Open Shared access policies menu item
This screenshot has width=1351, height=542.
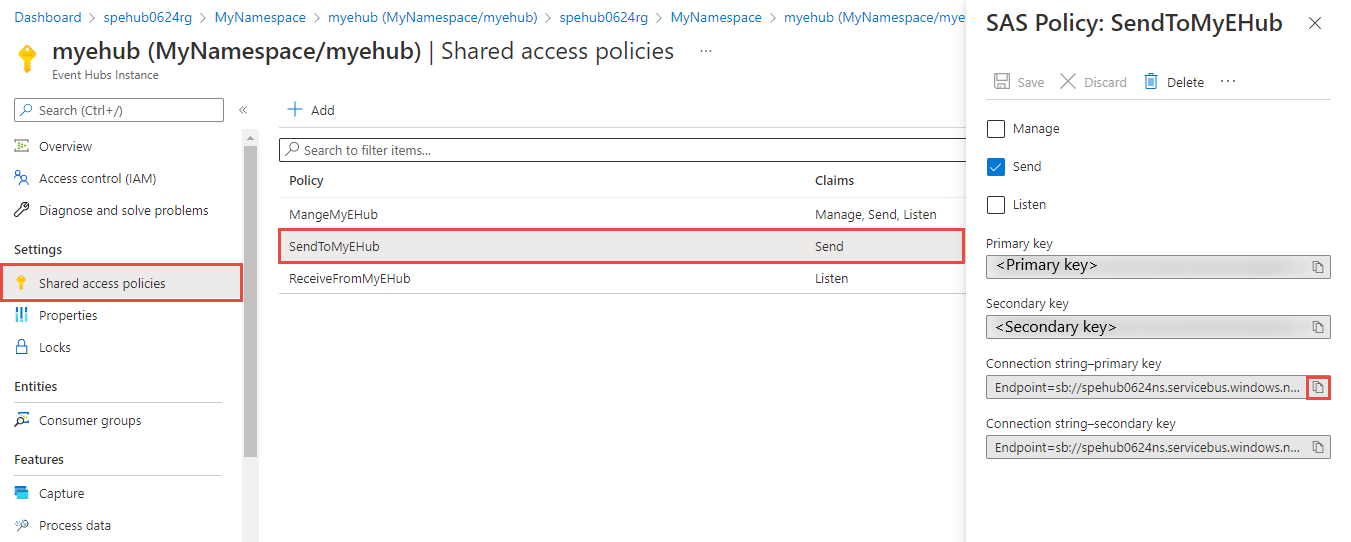click(102, 283)
